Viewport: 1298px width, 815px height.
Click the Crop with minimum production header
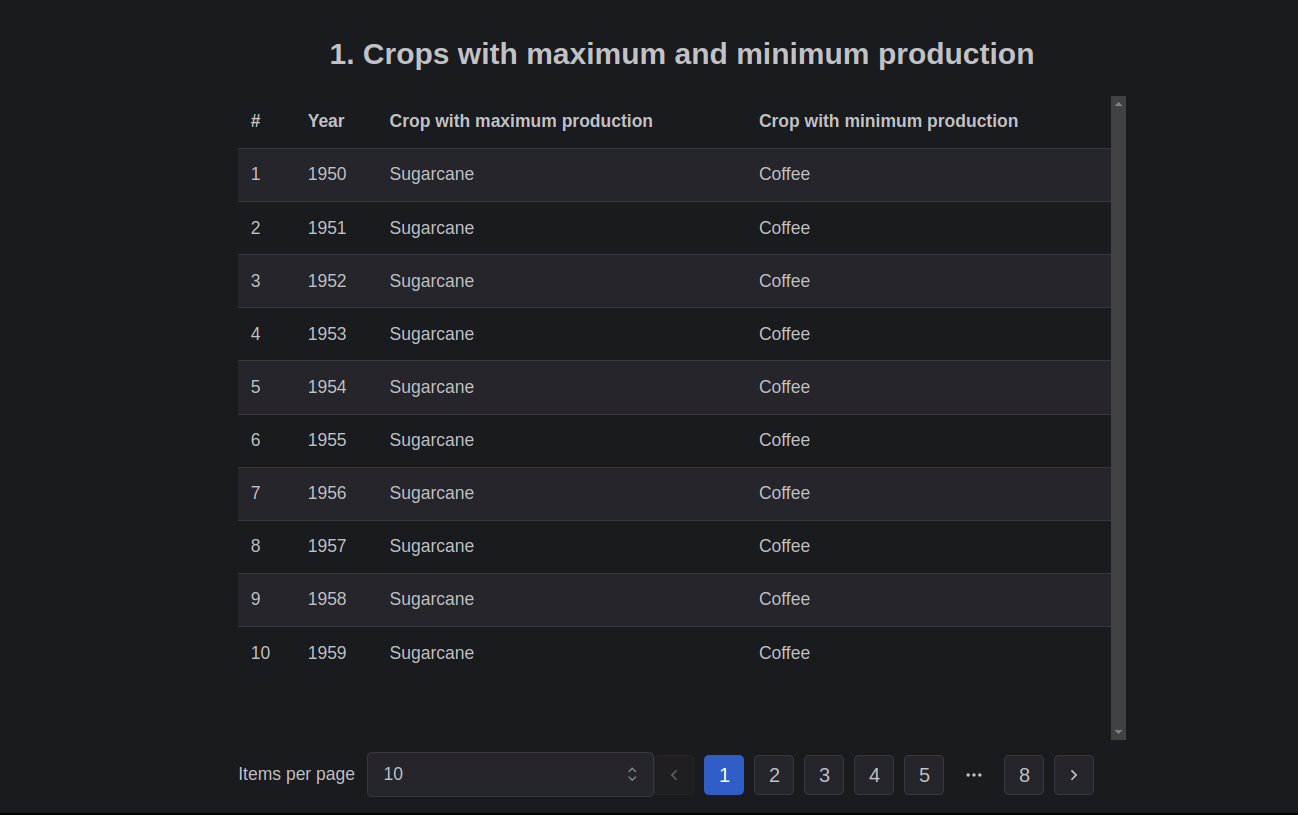click(888, 121)
